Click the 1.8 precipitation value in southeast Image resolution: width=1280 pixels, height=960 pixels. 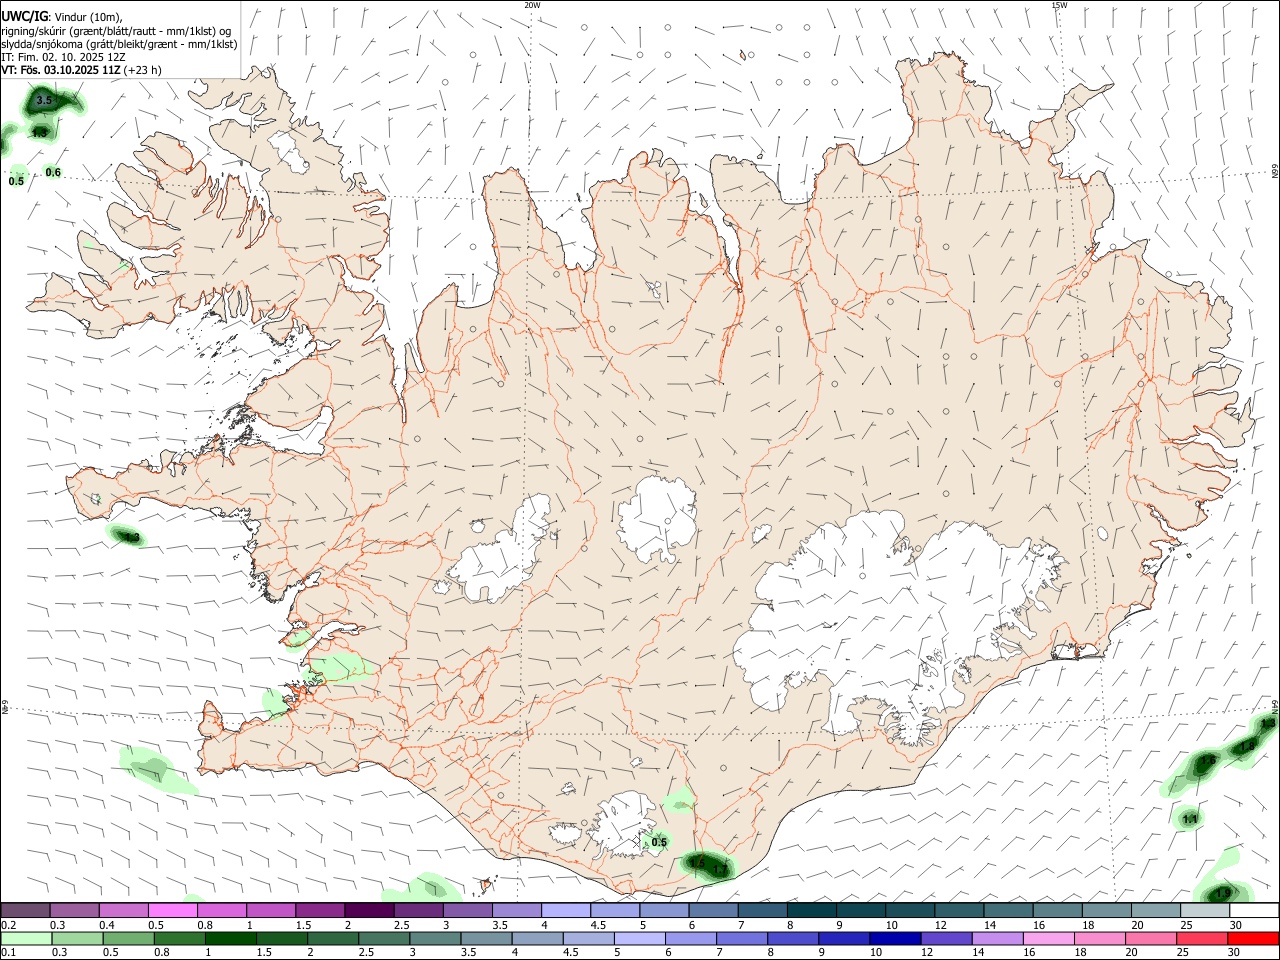[1247, 747]
